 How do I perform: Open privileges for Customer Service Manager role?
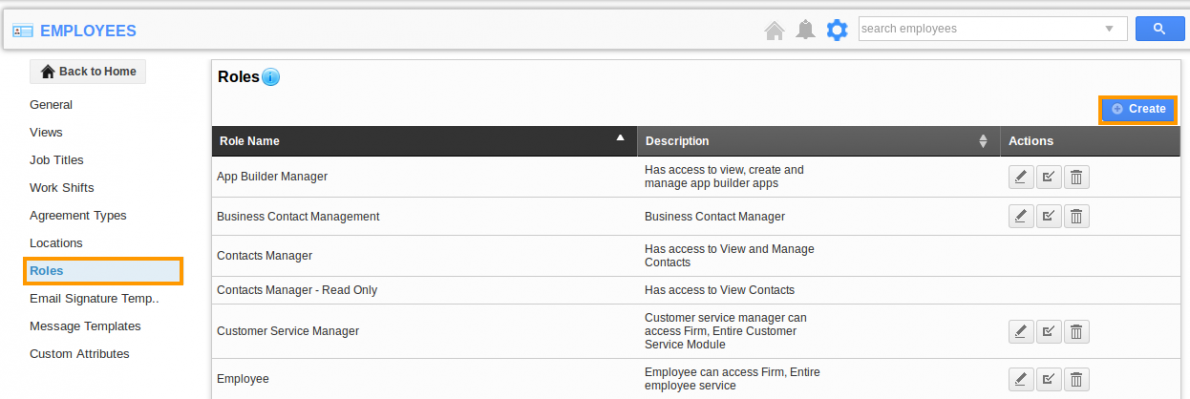[x=1048, y=331]
